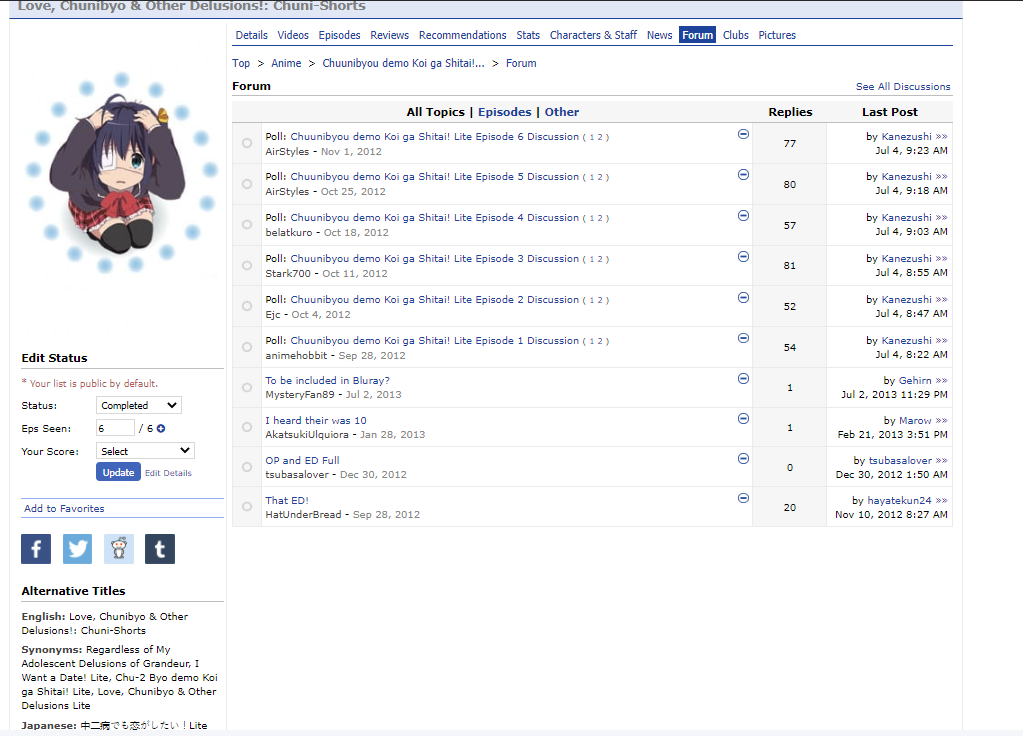Select radio circle for Episode 3 Discussion
Screen dimensions: 1023x736
[x=247, y=266]
